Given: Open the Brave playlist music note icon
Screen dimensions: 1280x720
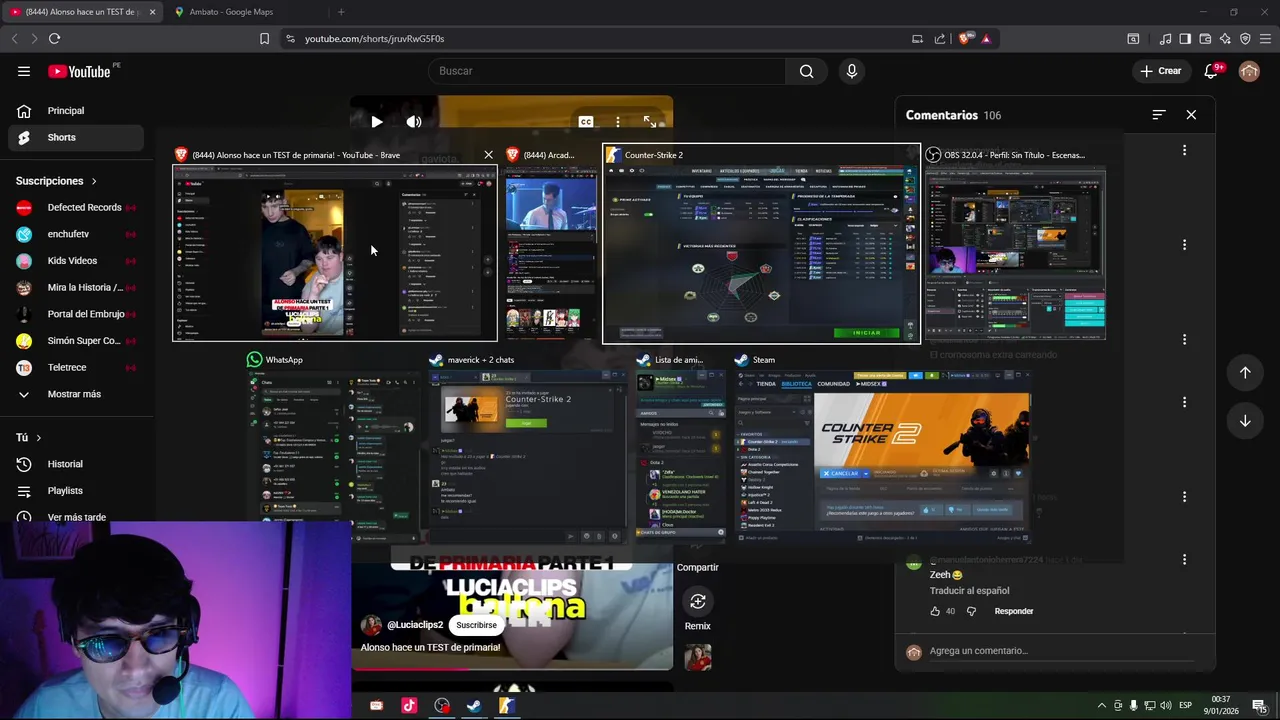Looking at the screenshot, I should pos(1165,39).
